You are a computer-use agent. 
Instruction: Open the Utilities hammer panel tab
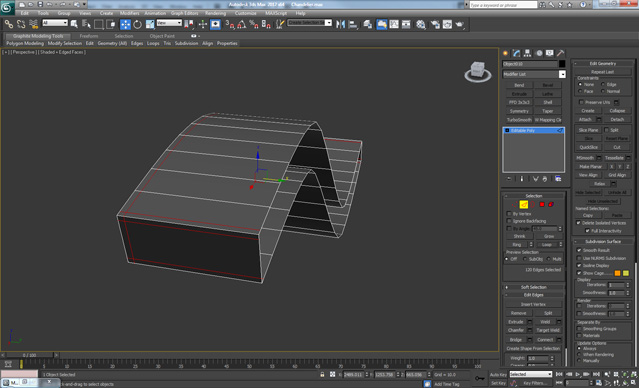(560, 53)
